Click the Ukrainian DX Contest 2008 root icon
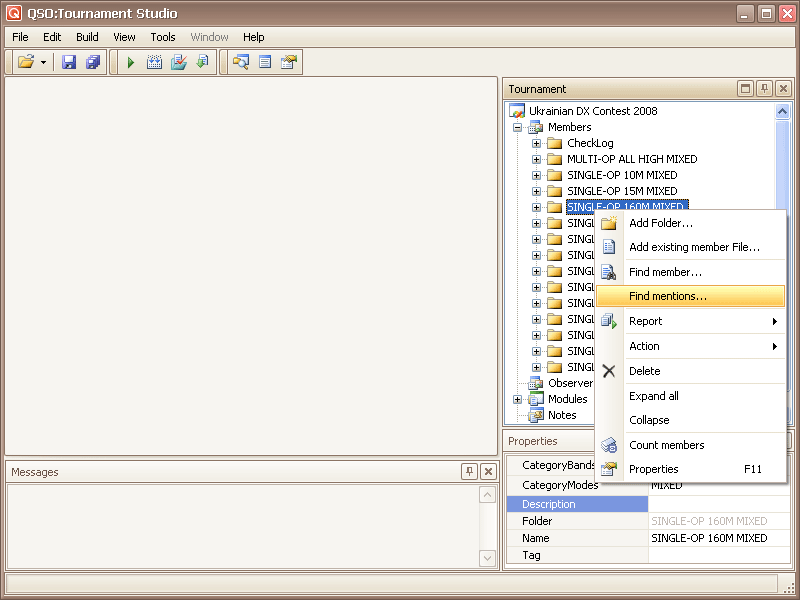Viewport: 800px width, 600px height. (x=517, y=111)
